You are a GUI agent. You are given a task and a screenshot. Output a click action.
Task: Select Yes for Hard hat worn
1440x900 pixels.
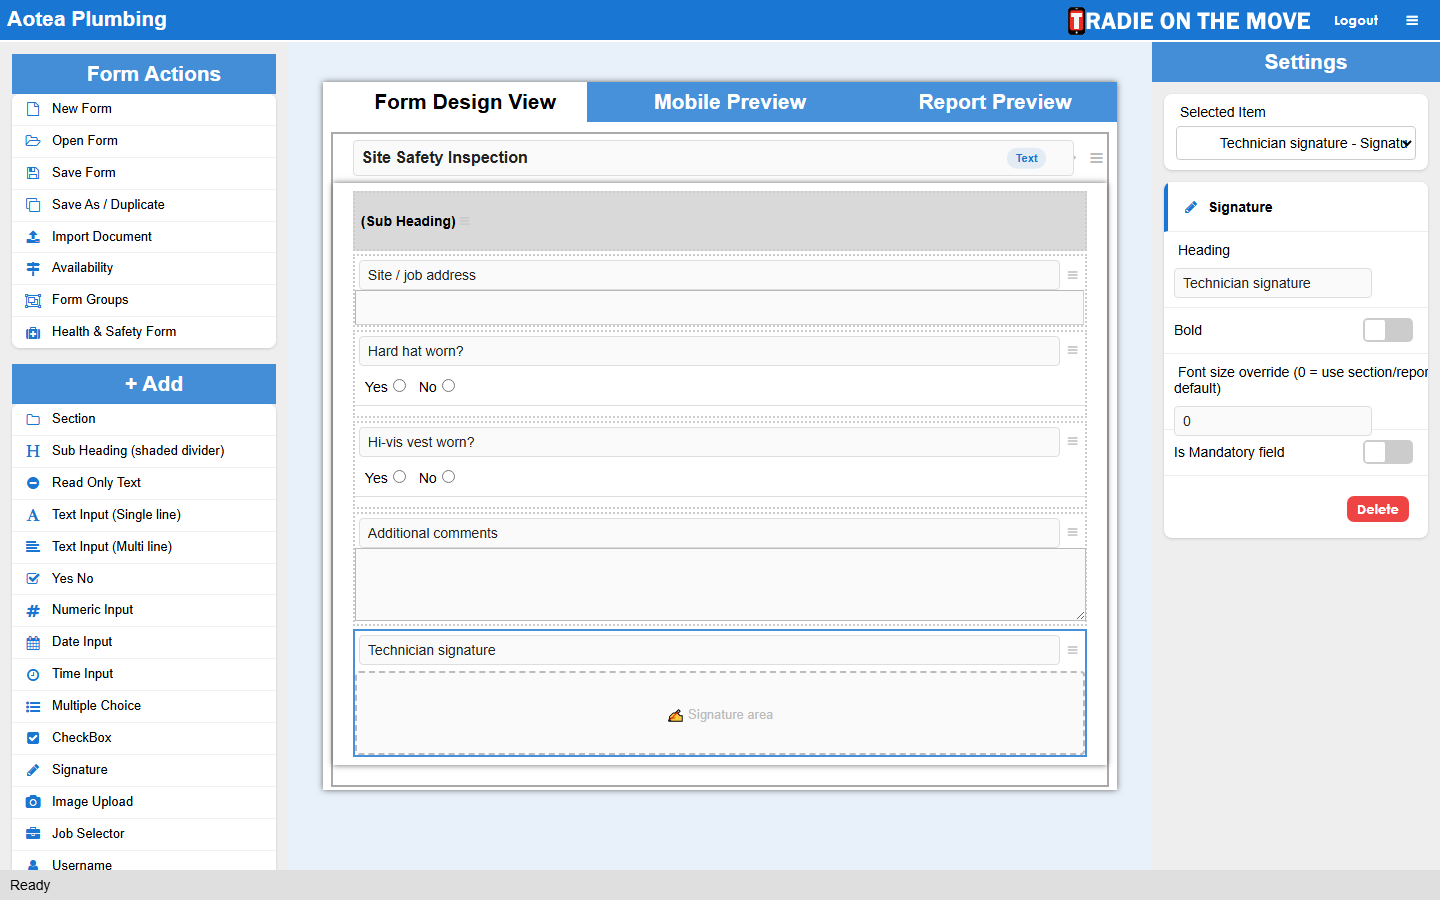point(400,386)
